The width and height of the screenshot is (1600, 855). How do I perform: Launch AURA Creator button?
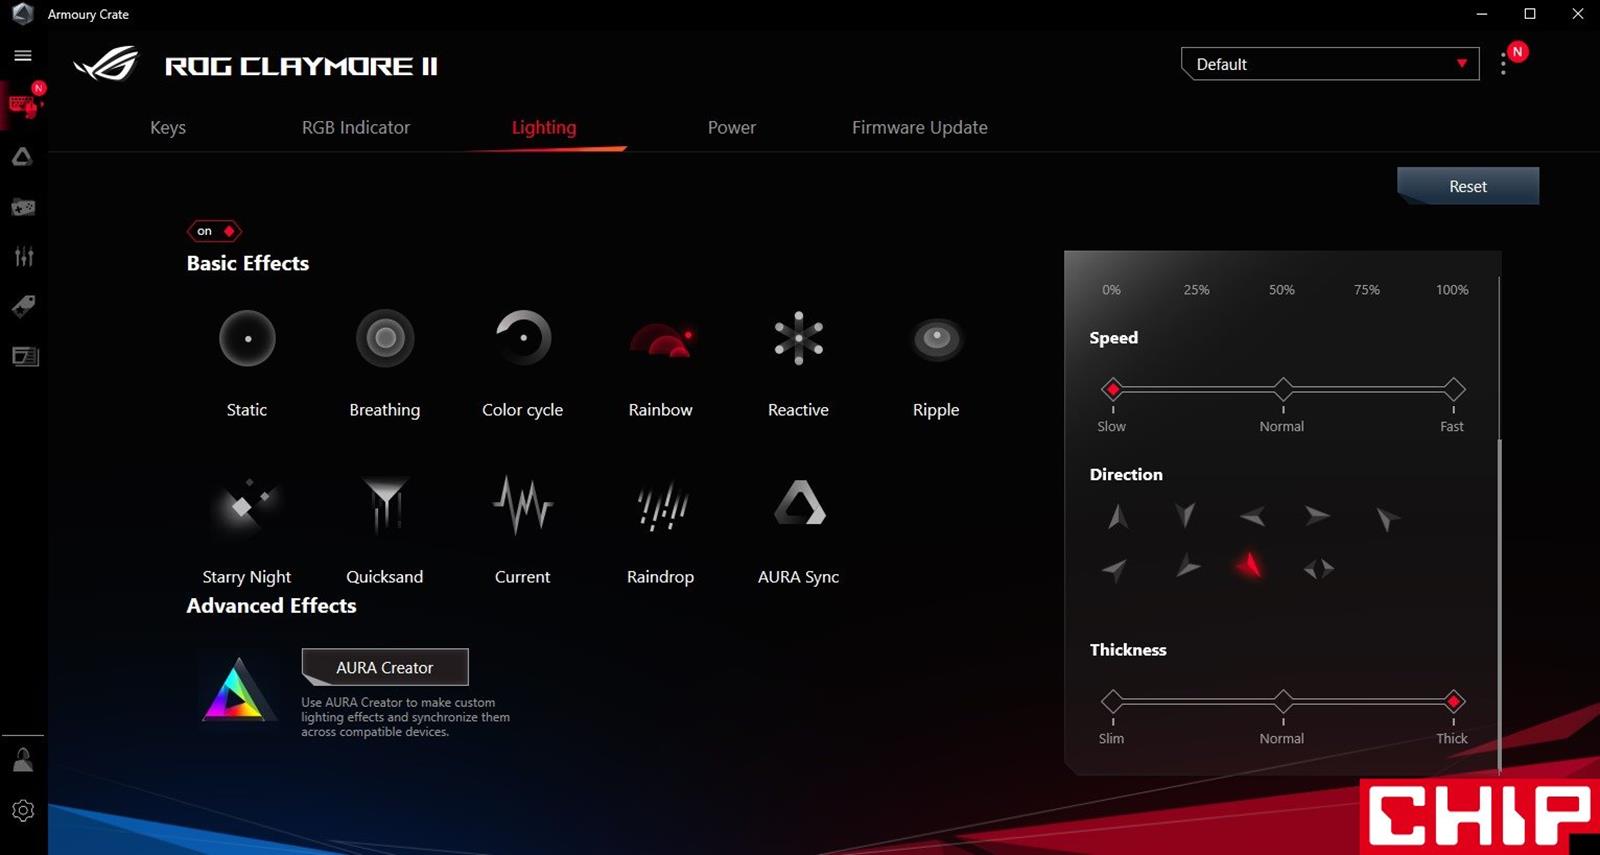click(x=385, y=667)
